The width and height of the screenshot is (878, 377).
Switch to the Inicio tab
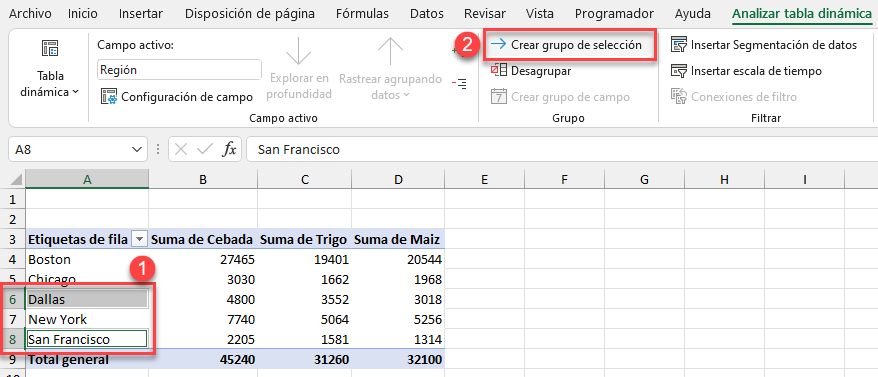pos(82,13)
